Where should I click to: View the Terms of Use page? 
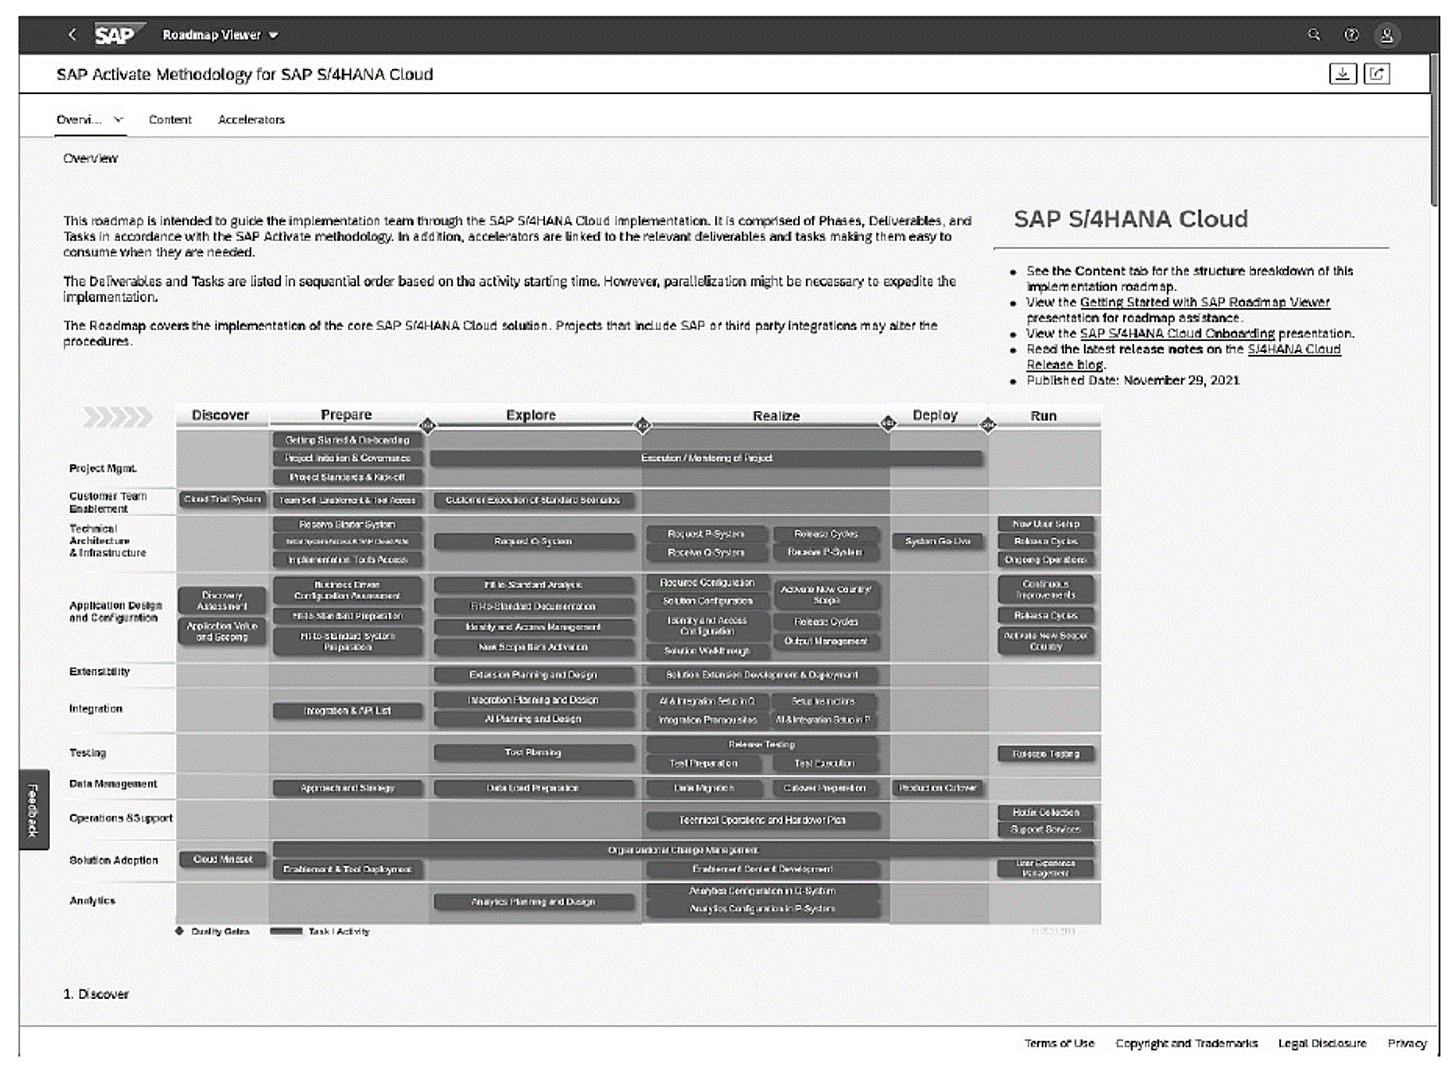click(1059, 1043)
